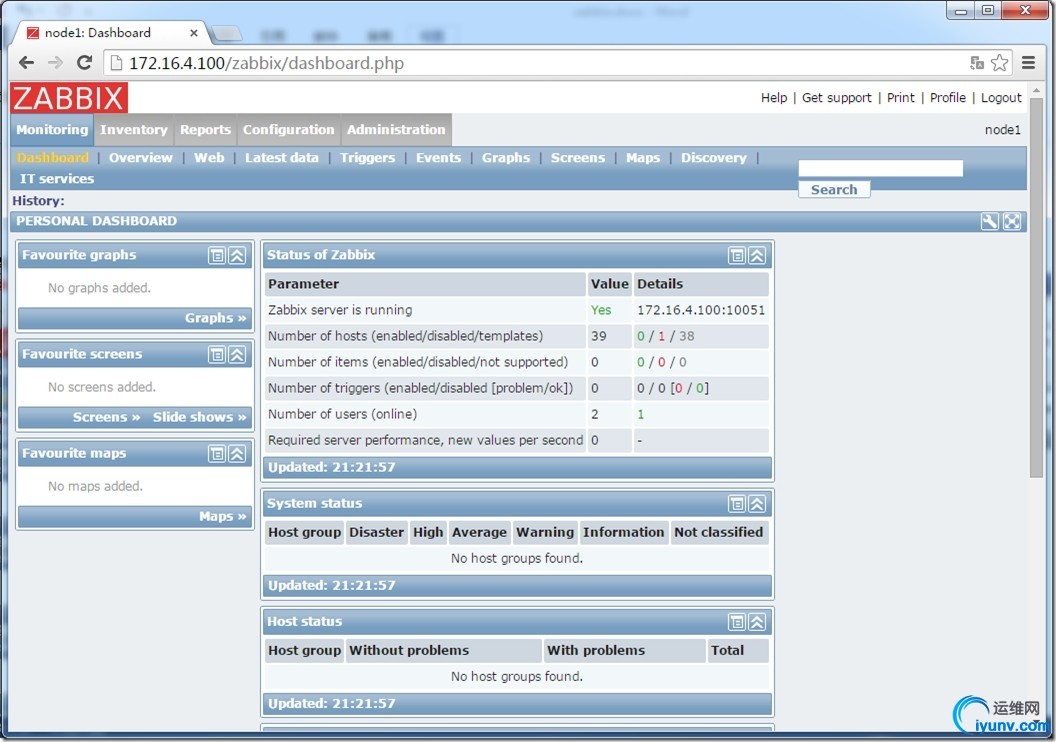Open Favourite graphs widget menu icon
The width and height of the screenshot is (1056, 742).
(217, 255)
